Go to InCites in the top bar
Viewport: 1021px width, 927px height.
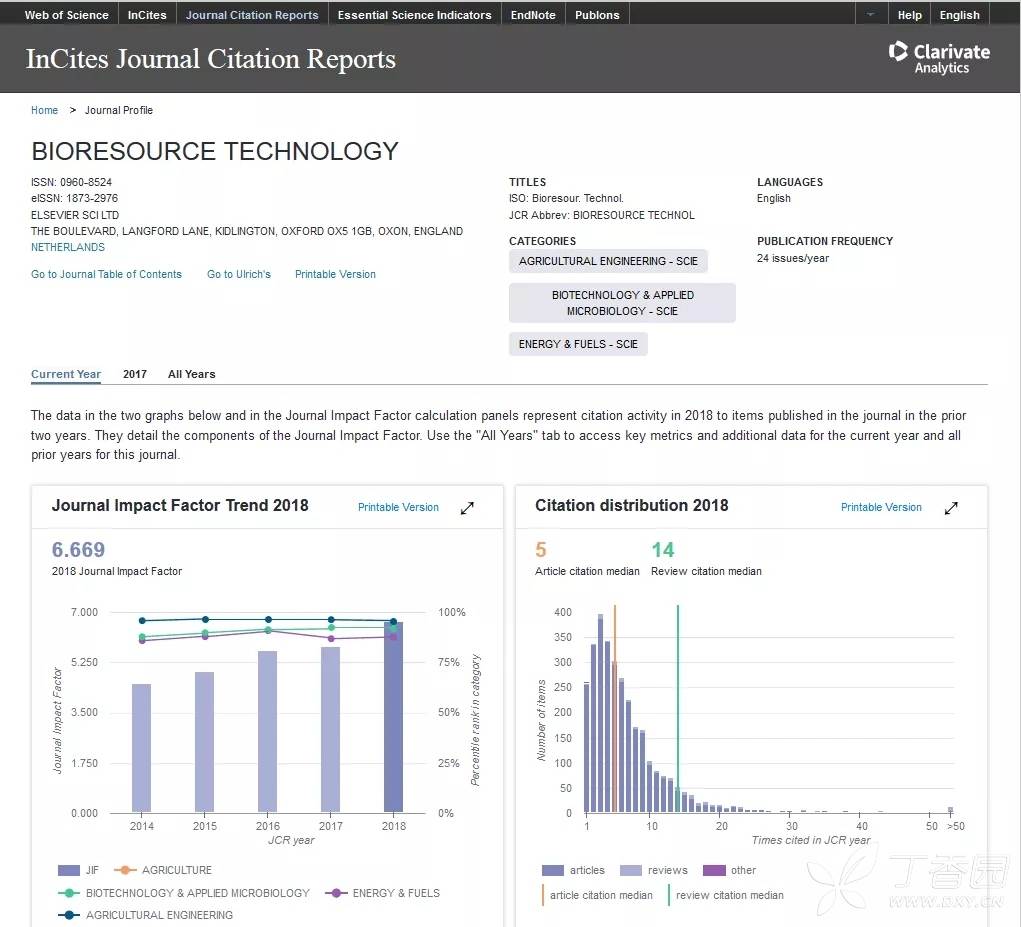pos(147,14)
